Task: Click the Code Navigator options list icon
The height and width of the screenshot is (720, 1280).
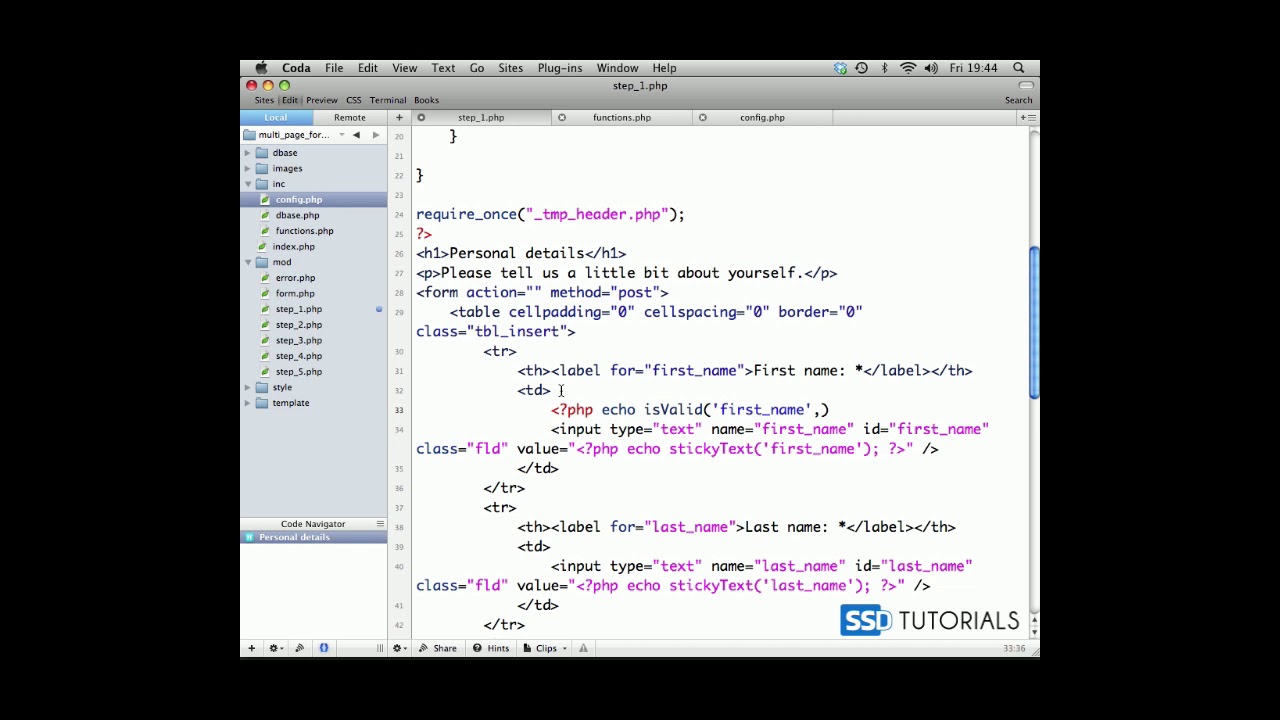Action: tap(380, 524)
